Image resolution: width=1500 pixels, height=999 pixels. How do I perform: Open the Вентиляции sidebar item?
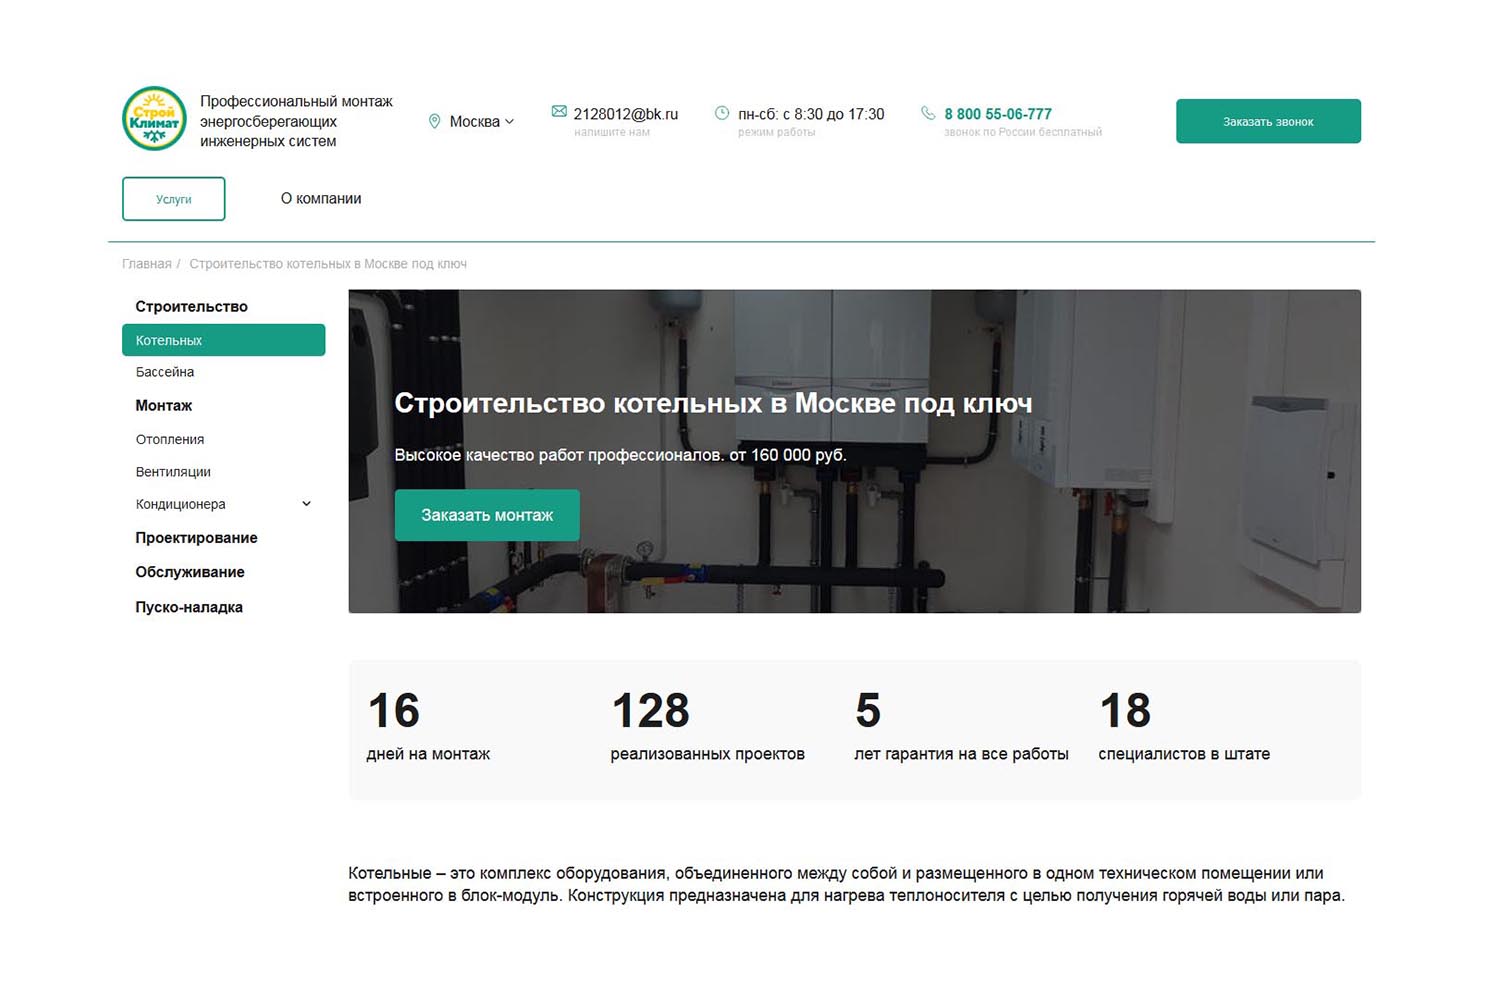click(173, 472)
